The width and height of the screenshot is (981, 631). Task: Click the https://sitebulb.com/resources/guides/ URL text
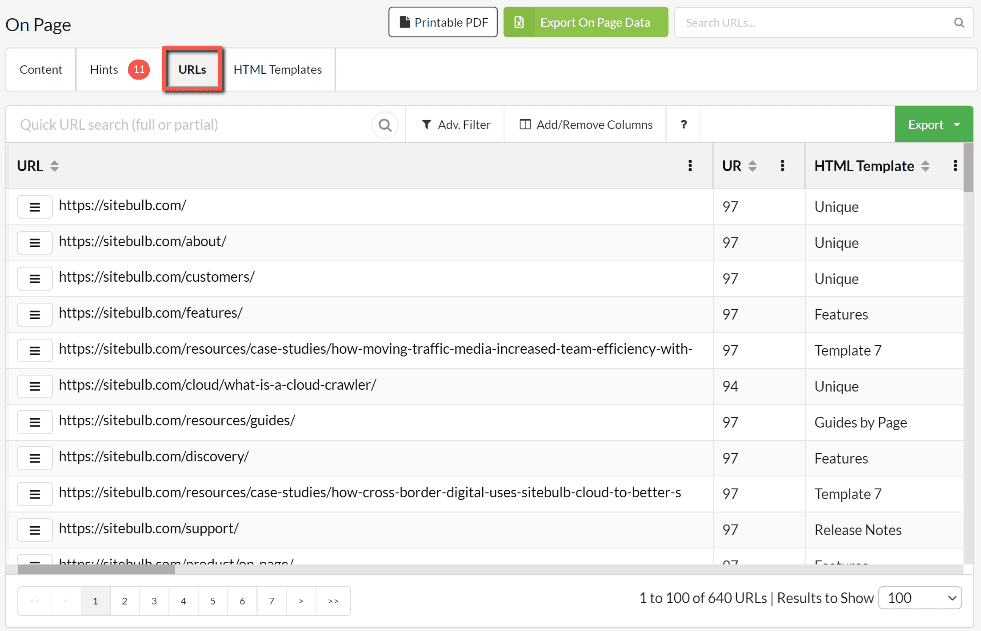coord(177,420)
